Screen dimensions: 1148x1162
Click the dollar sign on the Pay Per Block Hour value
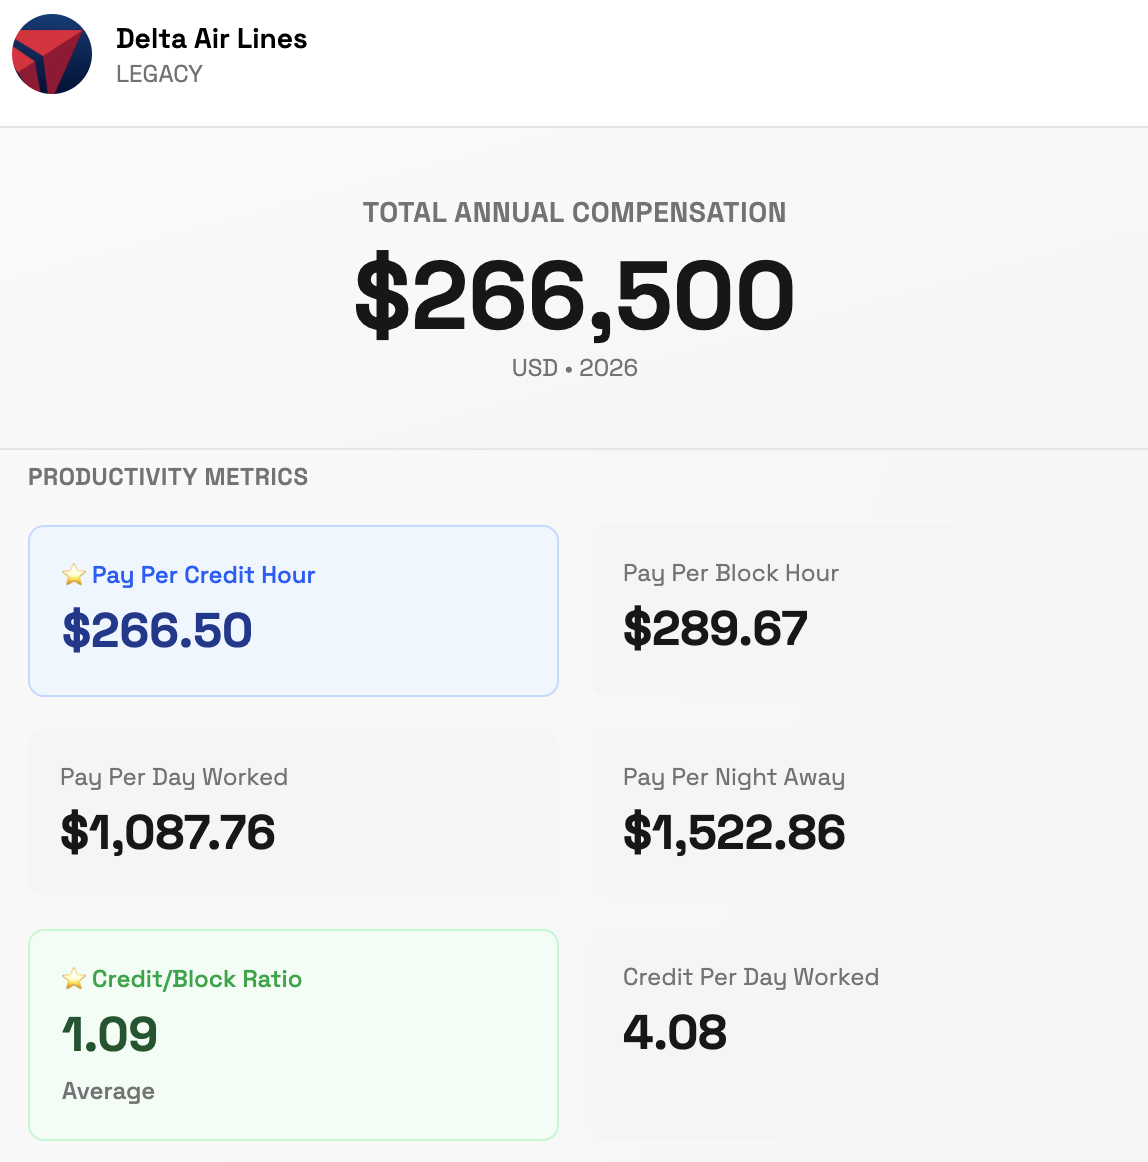637,628
